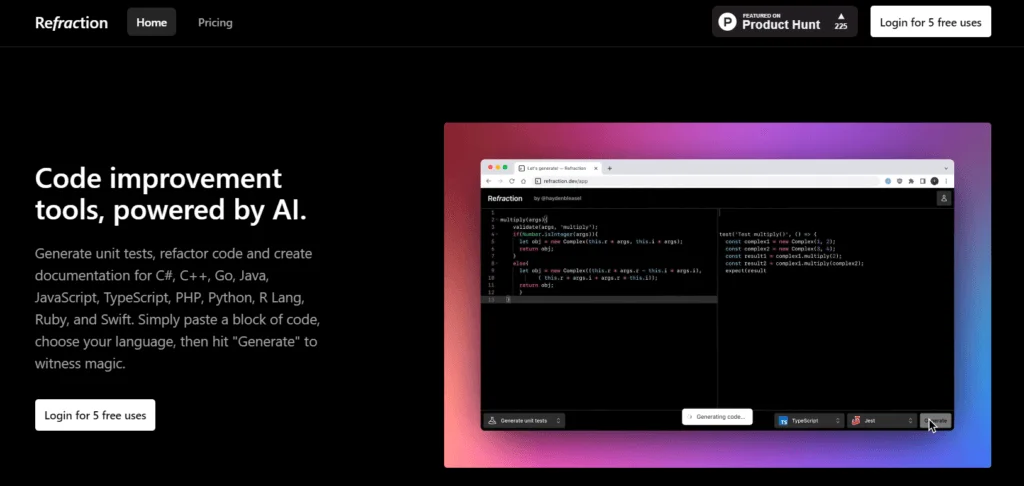Click the "multiply(args){" code line
Screen dimensions: 1024x486
click(x=524, y=220)
